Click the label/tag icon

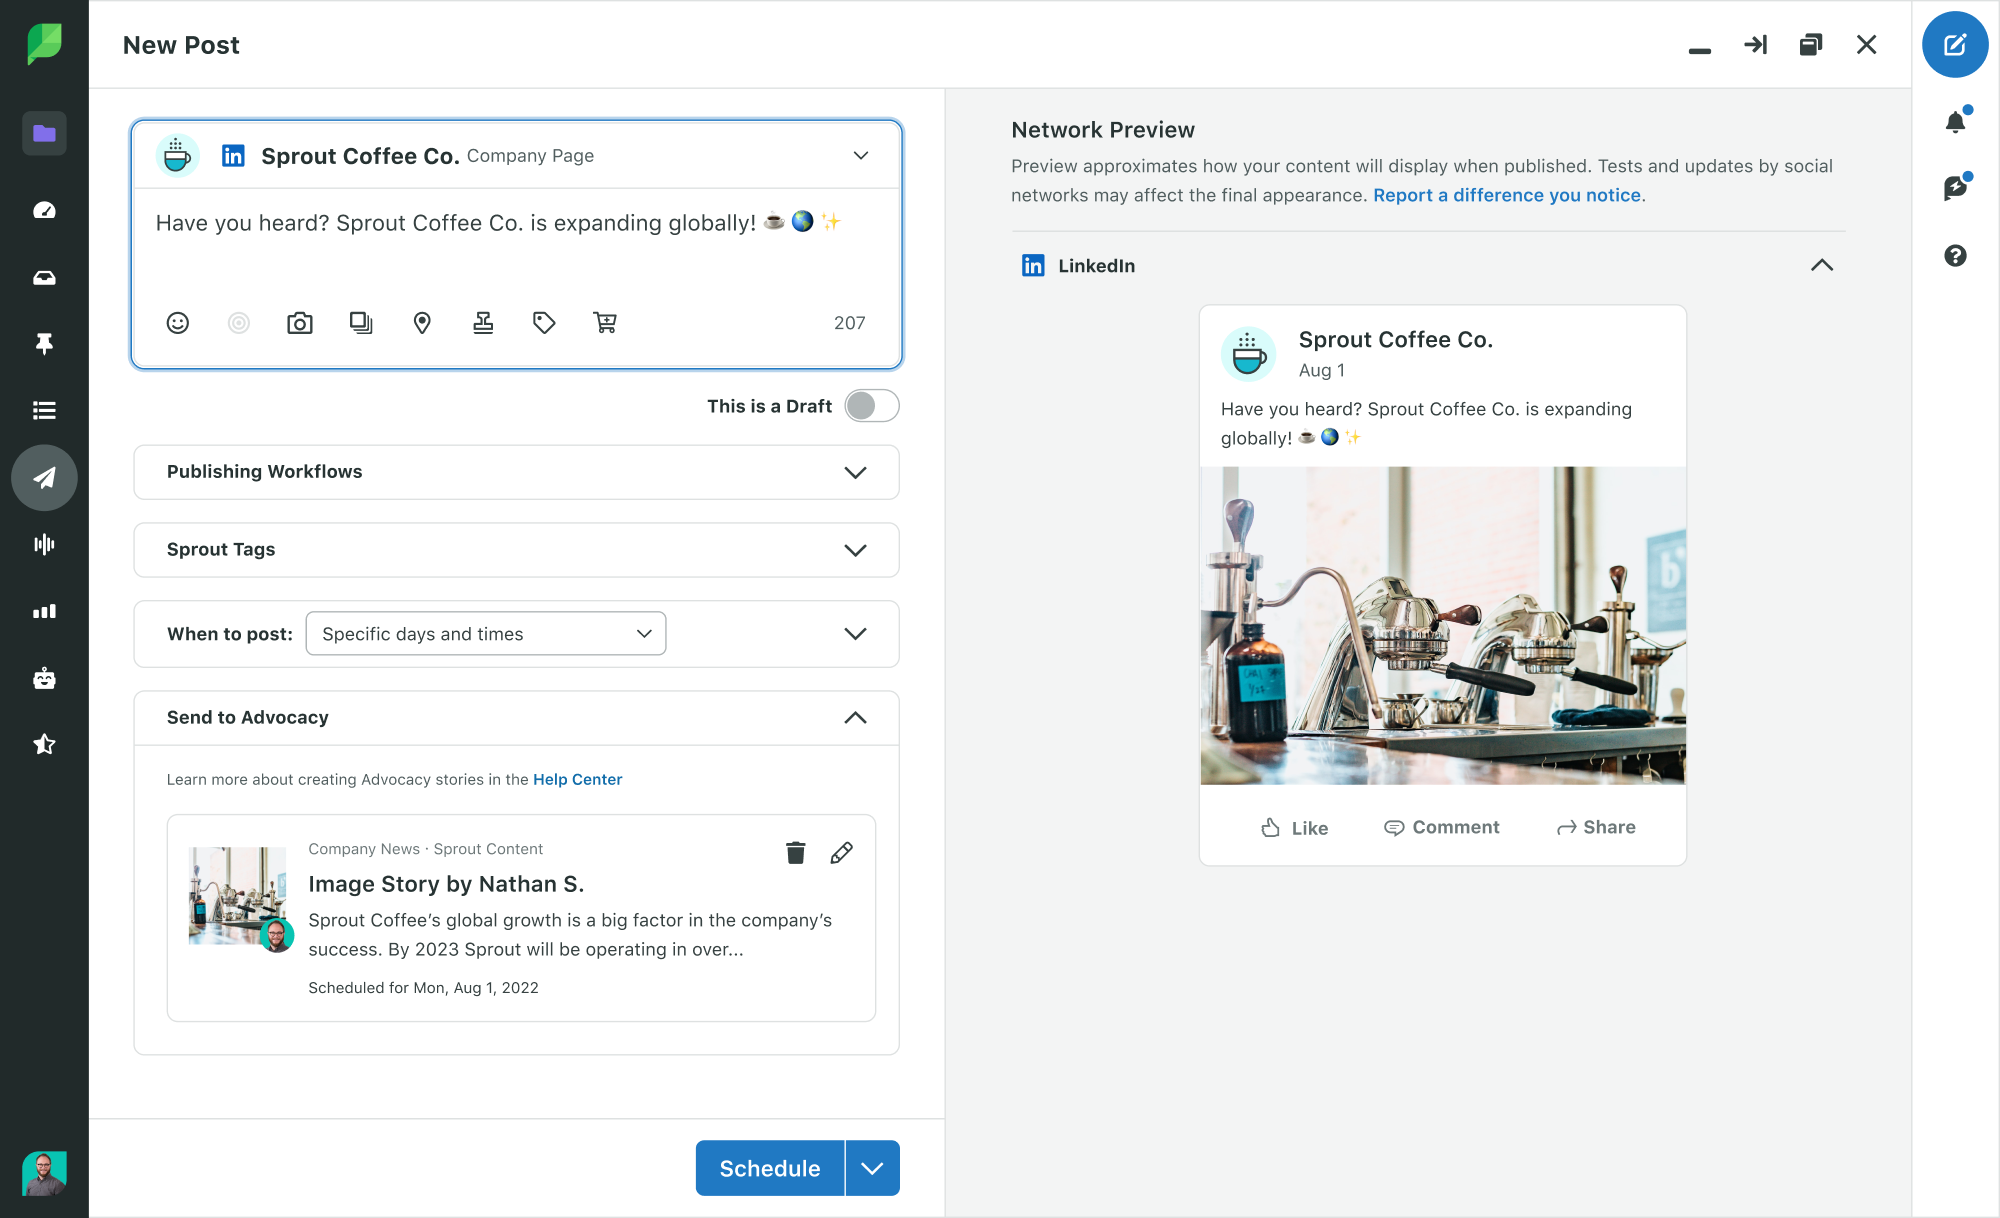coord(544,321)
